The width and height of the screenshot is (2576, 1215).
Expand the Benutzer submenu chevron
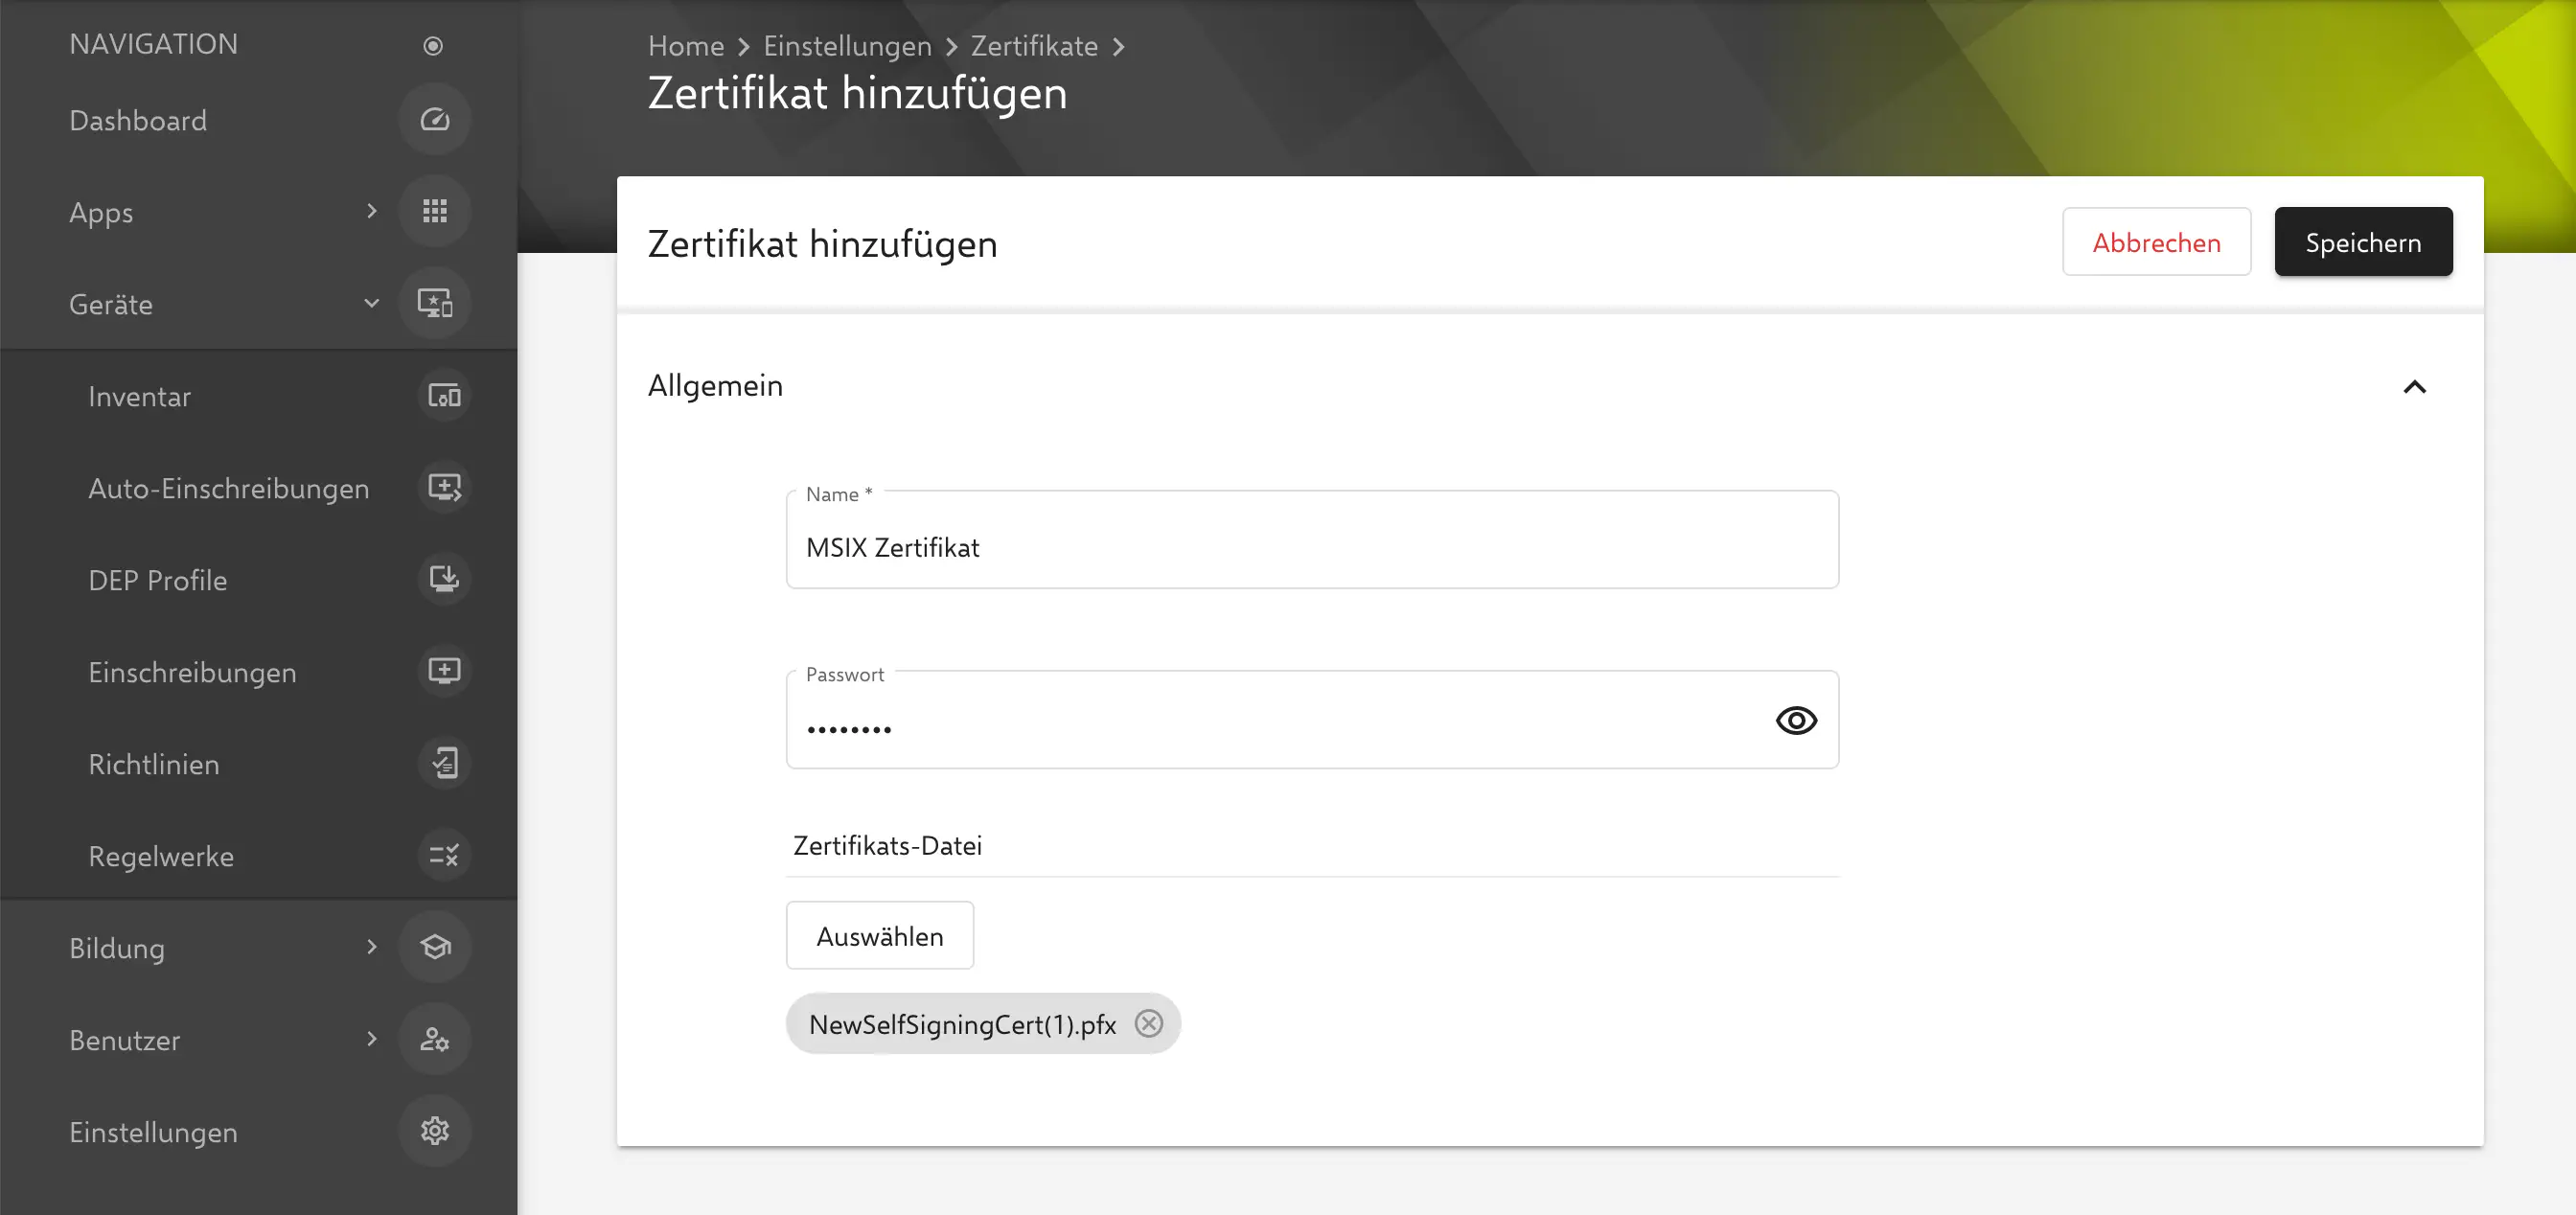coord(371,1039)
